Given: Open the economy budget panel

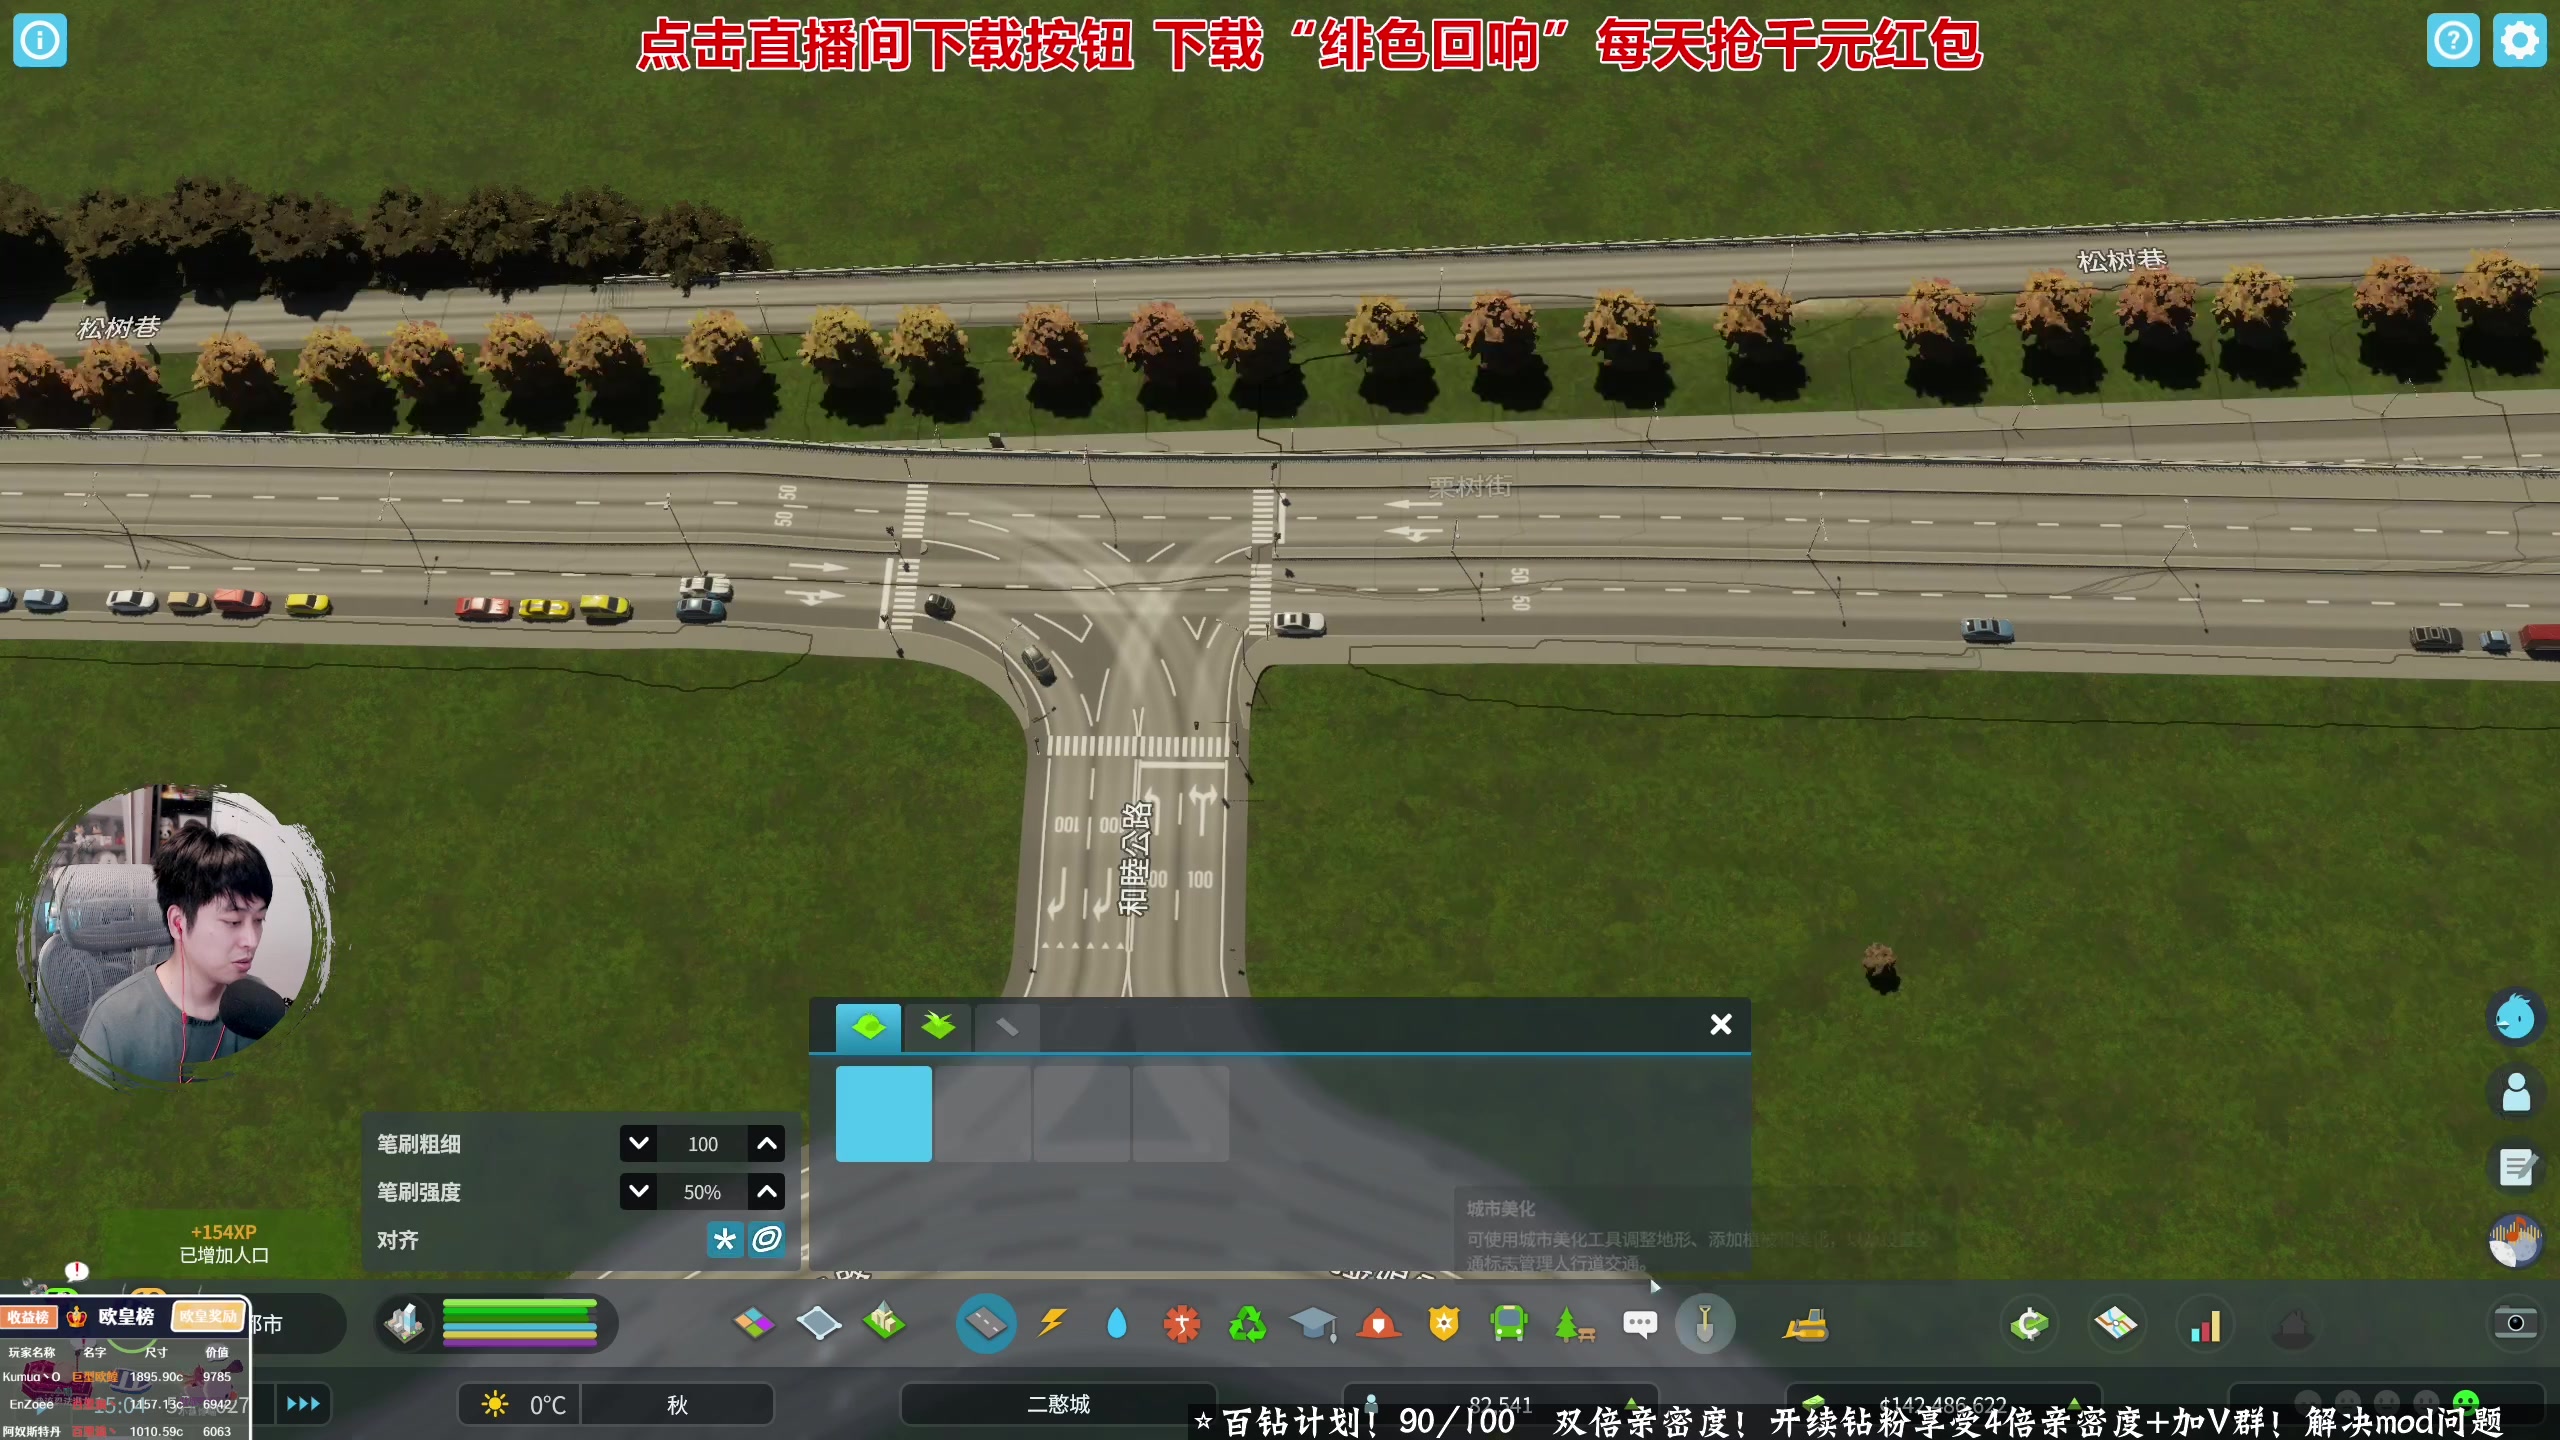Looking at the screenshot, I should pyautogui.click(x=2029, y=1324).
